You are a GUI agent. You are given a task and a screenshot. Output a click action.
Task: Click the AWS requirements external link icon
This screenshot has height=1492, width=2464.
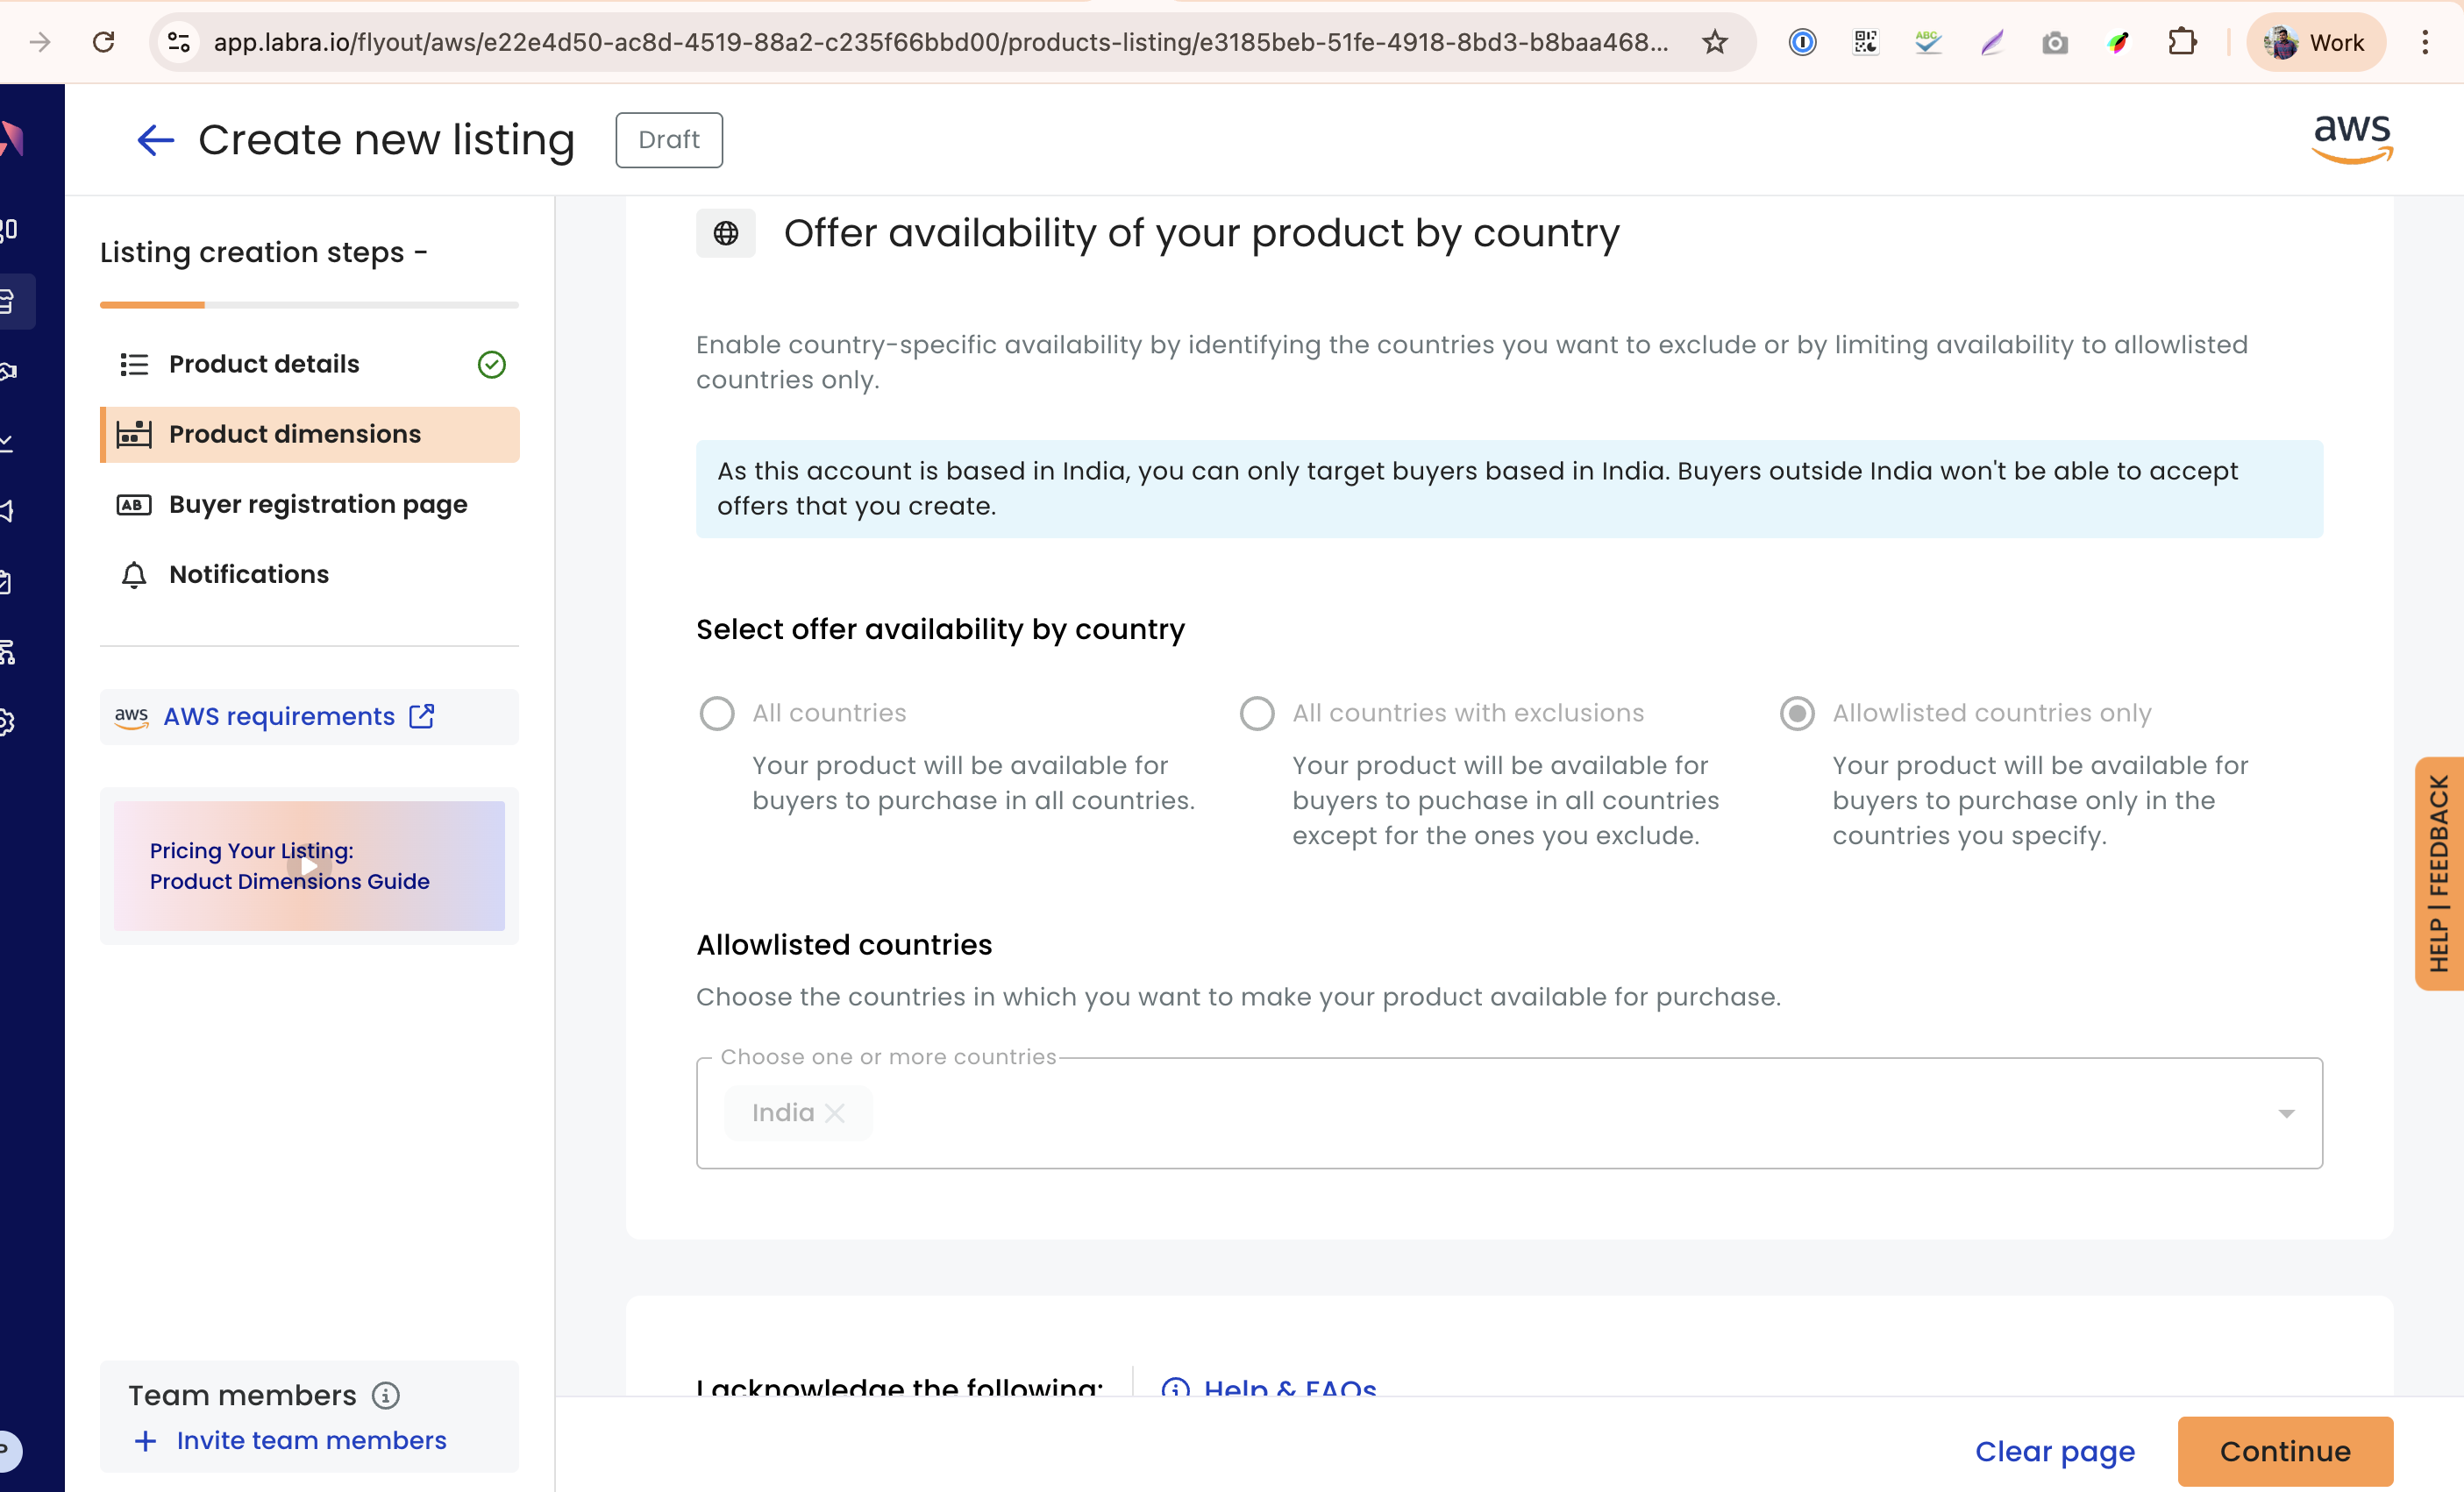pyautogui.click(x=422, y=716)
